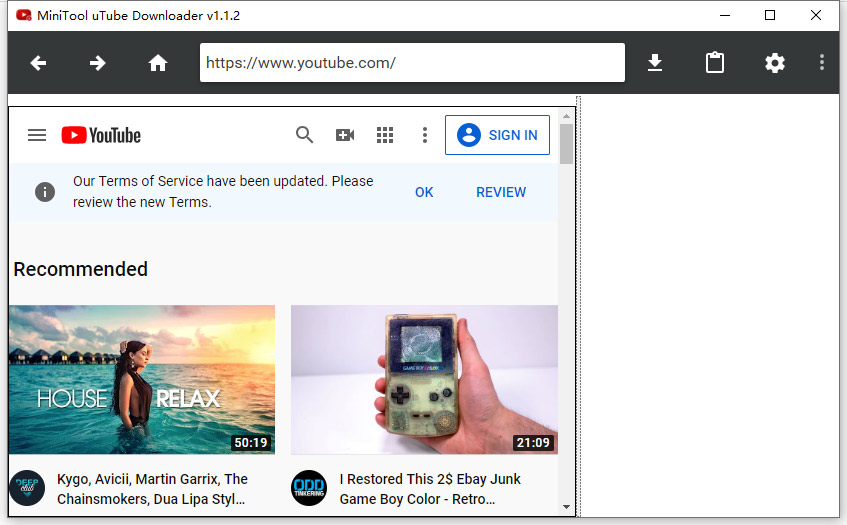
Task: Click REVIEW on Terms of Service notice
Action: click(x=501, y=192)
